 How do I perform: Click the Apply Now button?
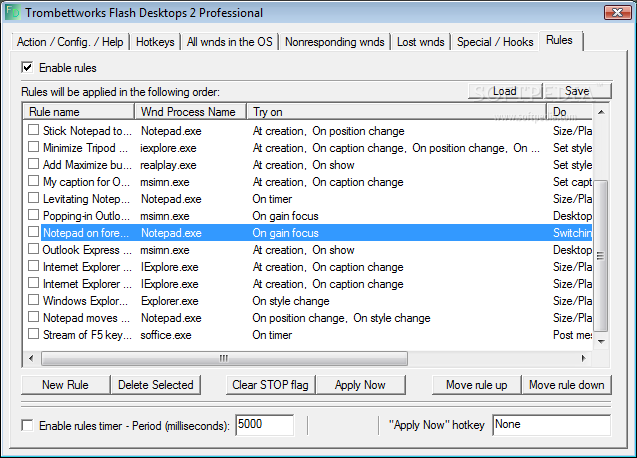[360, 385]
